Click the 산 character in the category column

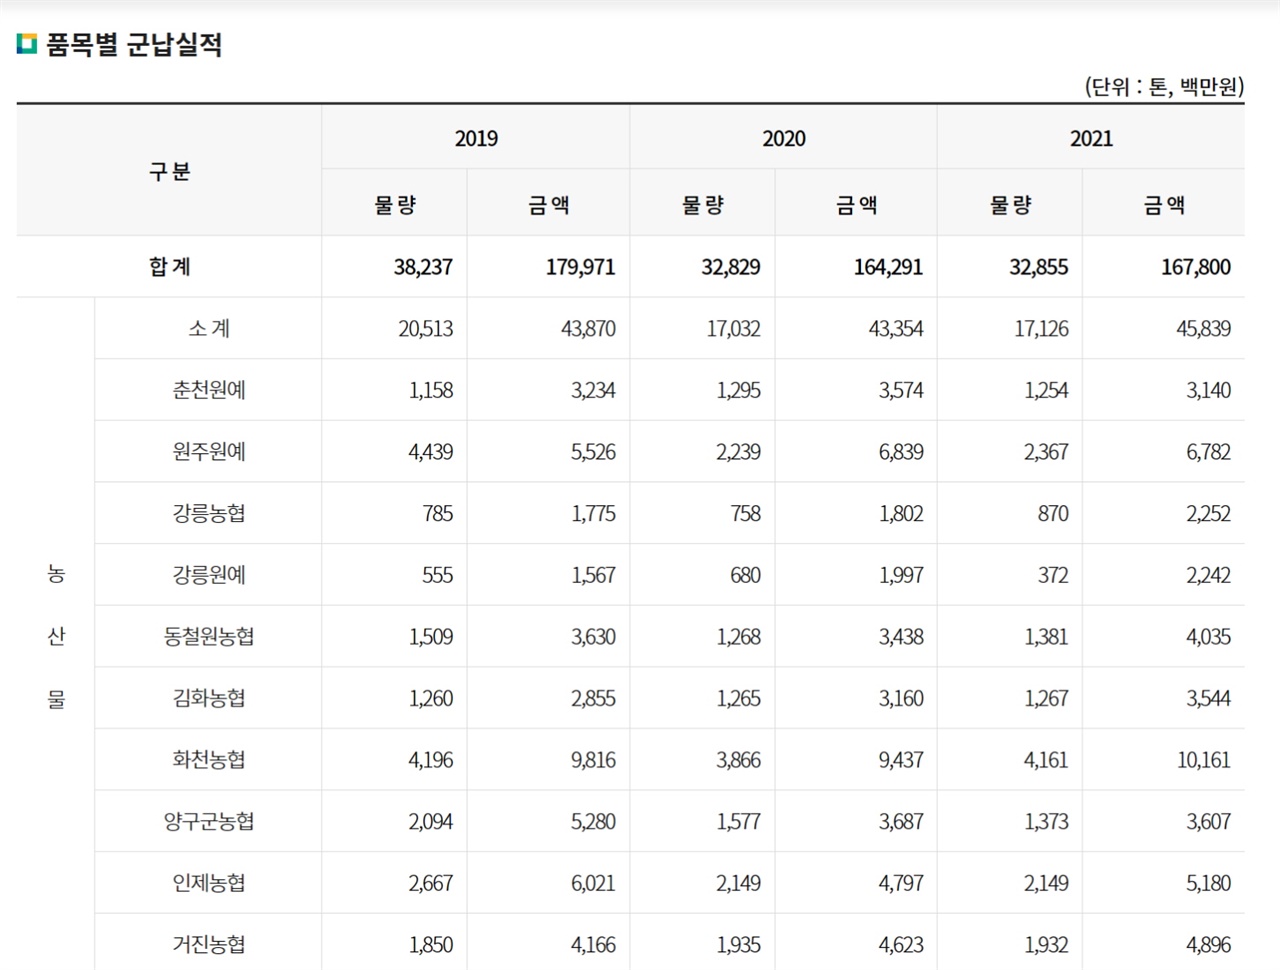pyautogui.click(x=56, y=636)
